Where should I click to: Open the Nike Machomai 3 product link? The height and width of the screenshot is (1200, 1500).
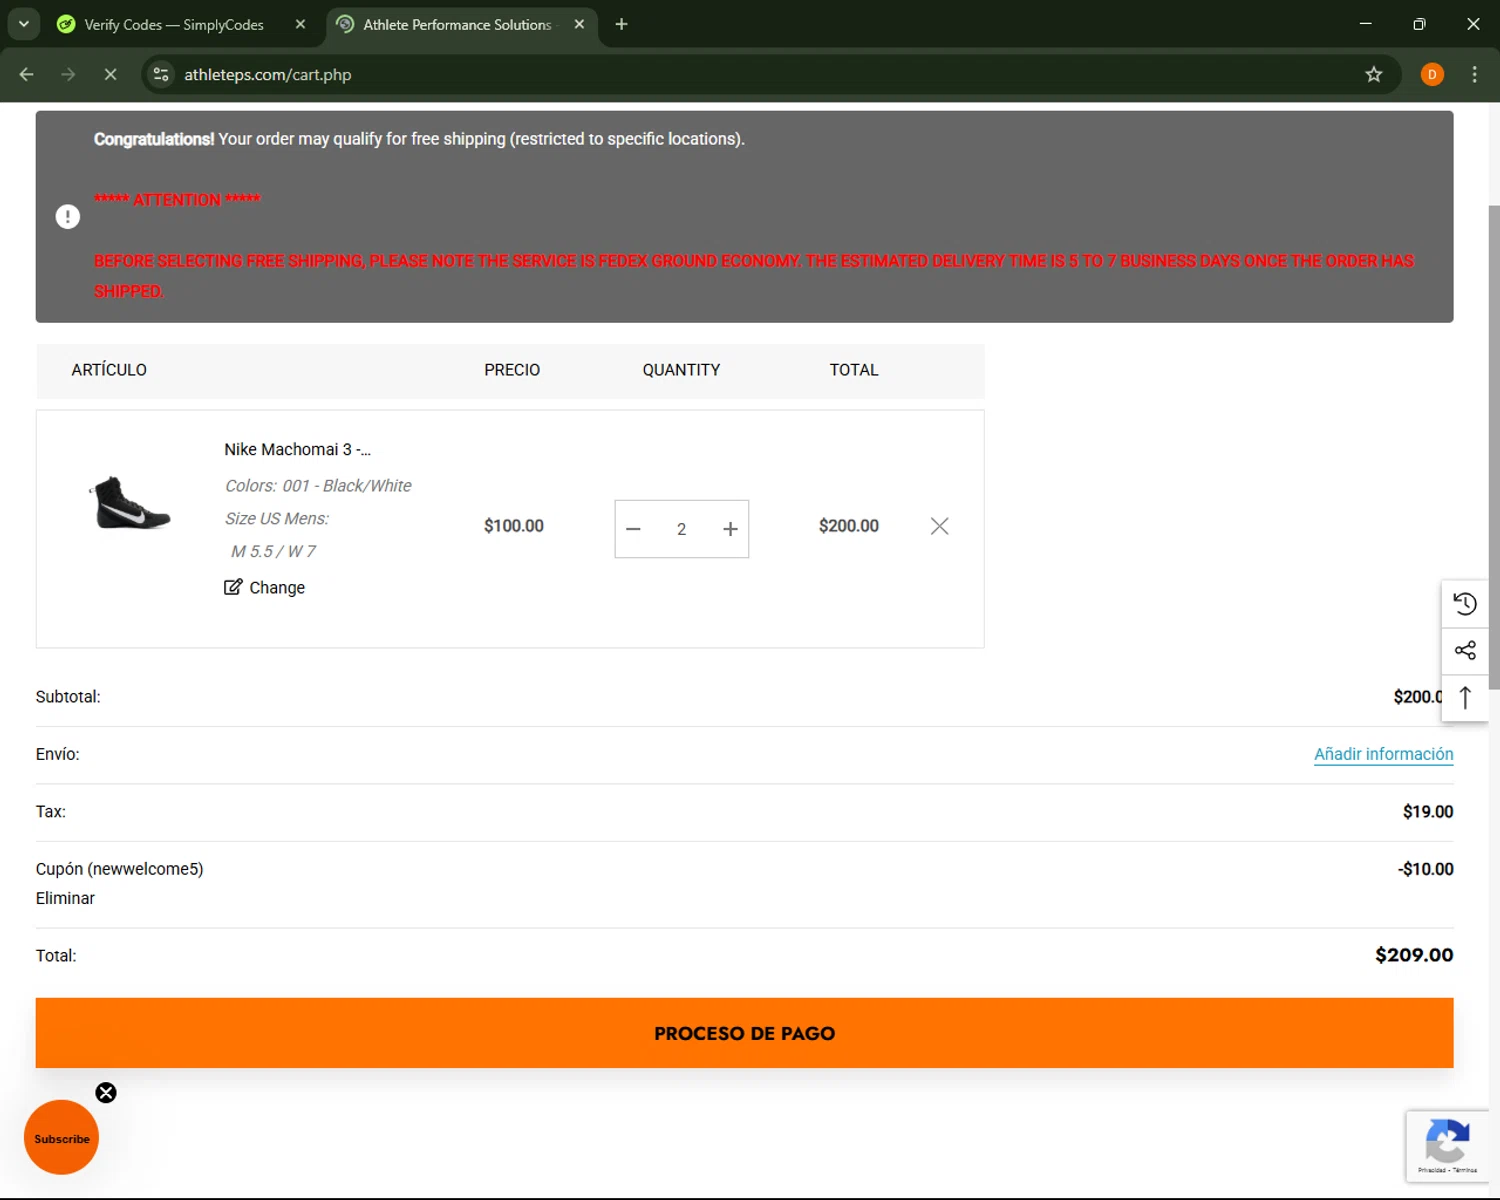coord(297,450)
